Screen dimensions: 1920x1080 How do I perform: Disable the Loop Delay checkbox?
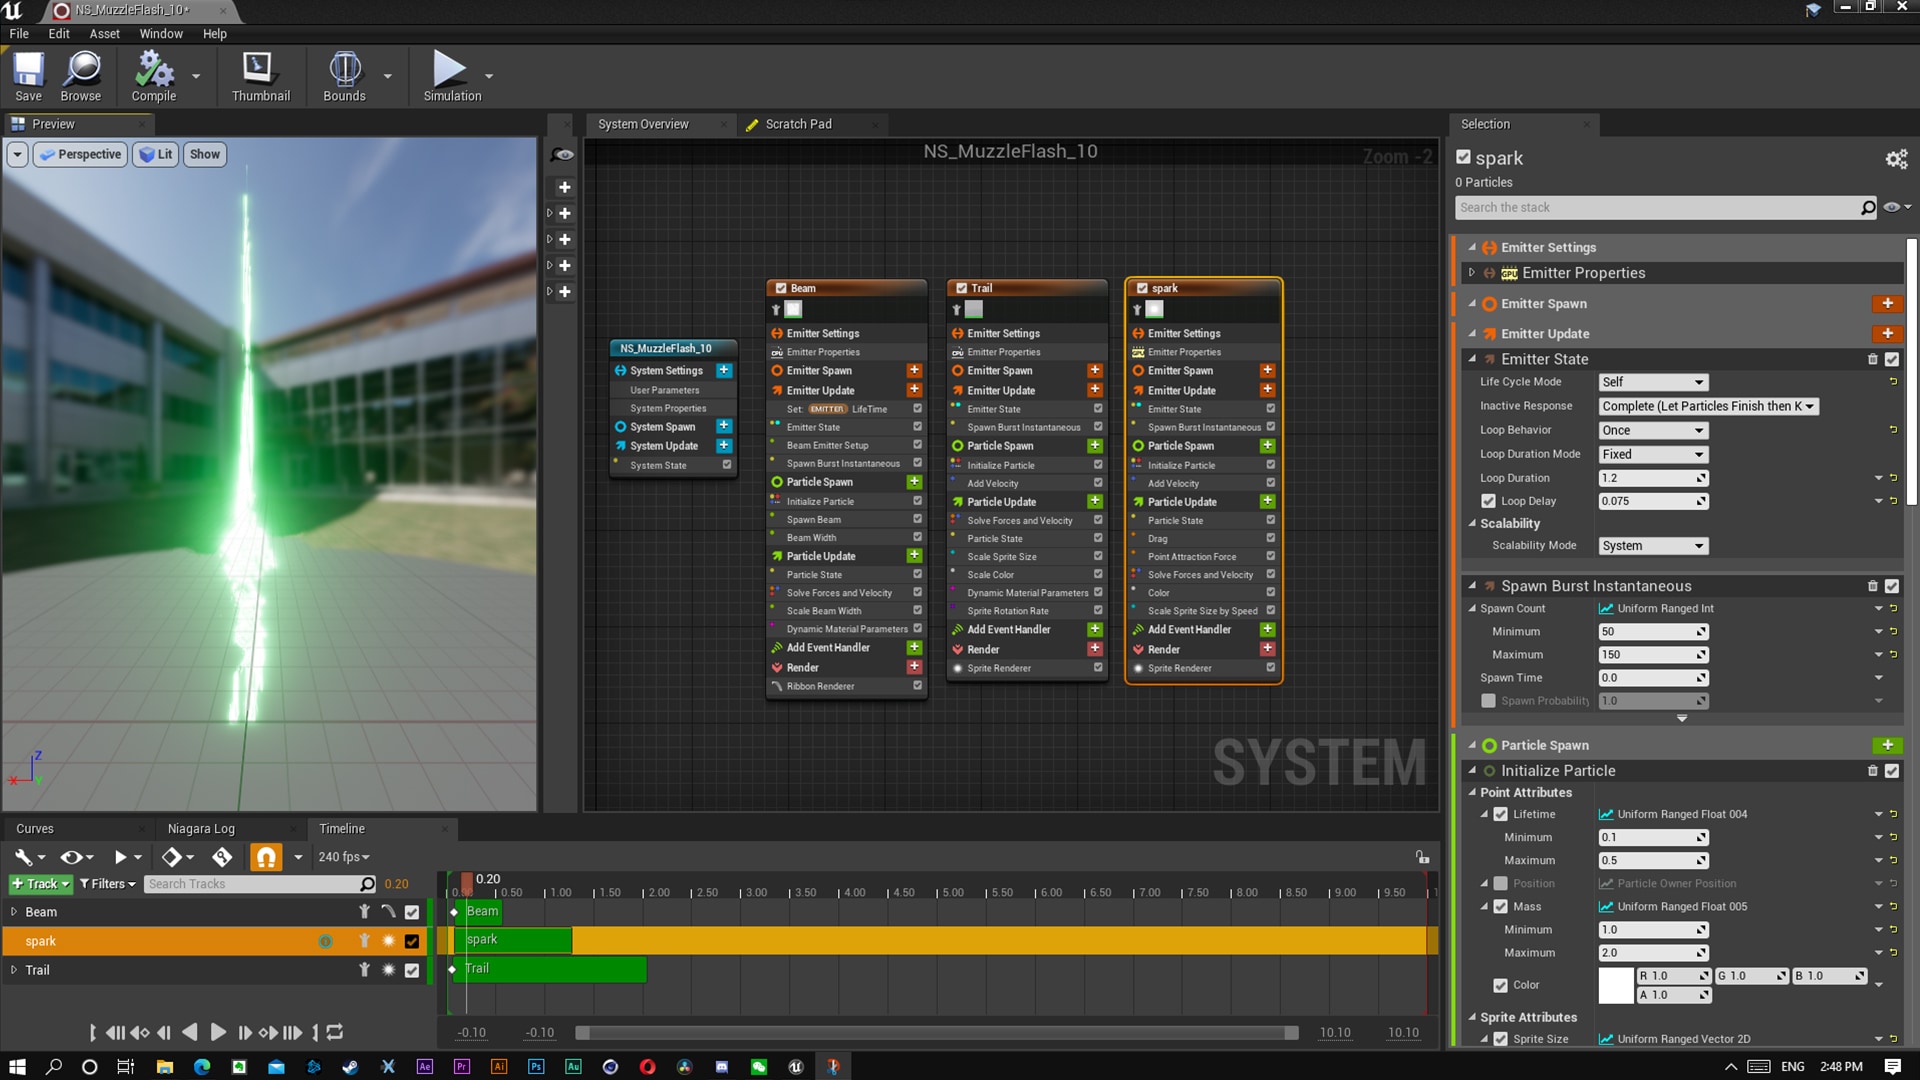coord(1489,501)
